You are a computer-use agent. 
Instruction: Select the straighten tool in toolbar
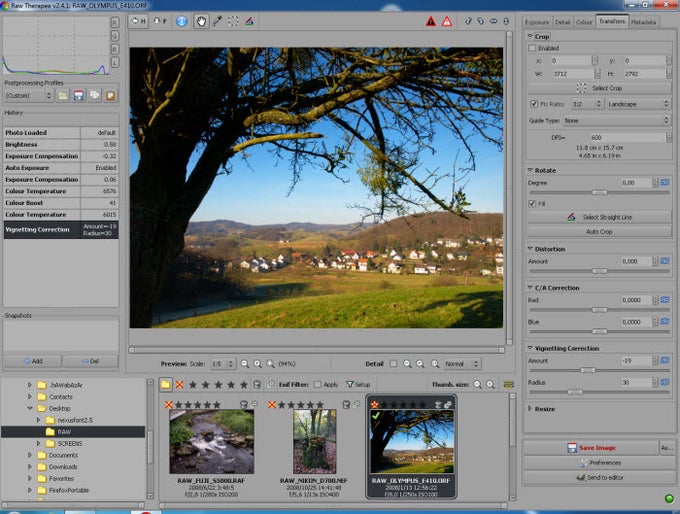249,20
